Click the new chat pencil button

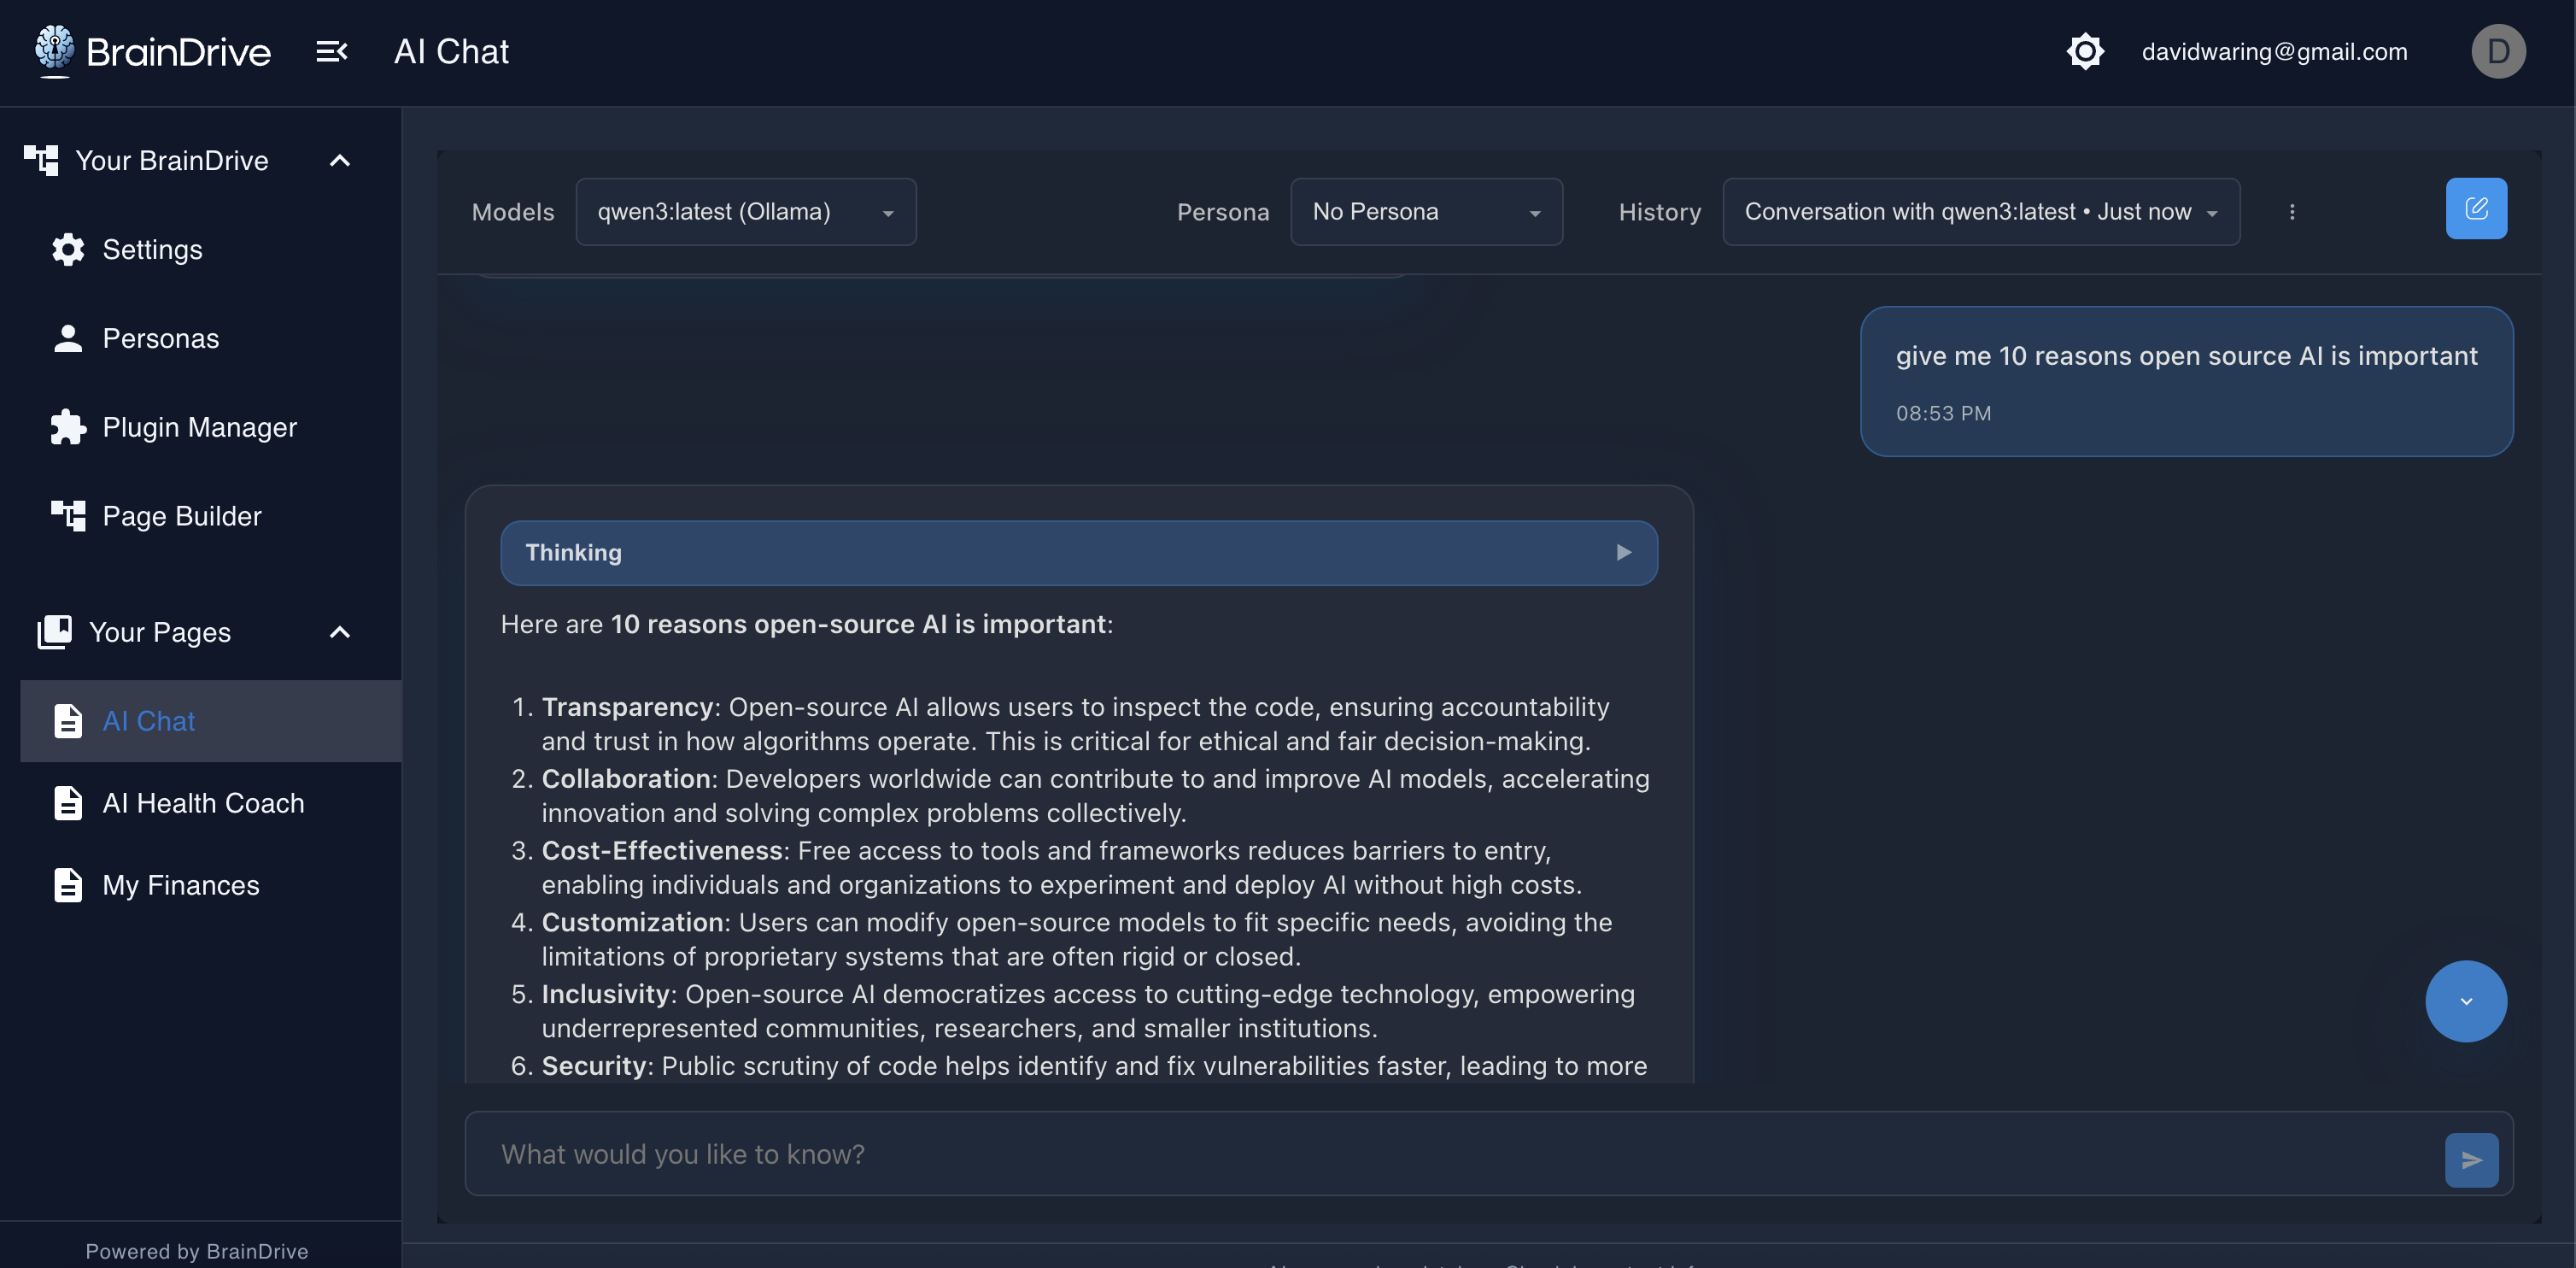point(2475,209)
